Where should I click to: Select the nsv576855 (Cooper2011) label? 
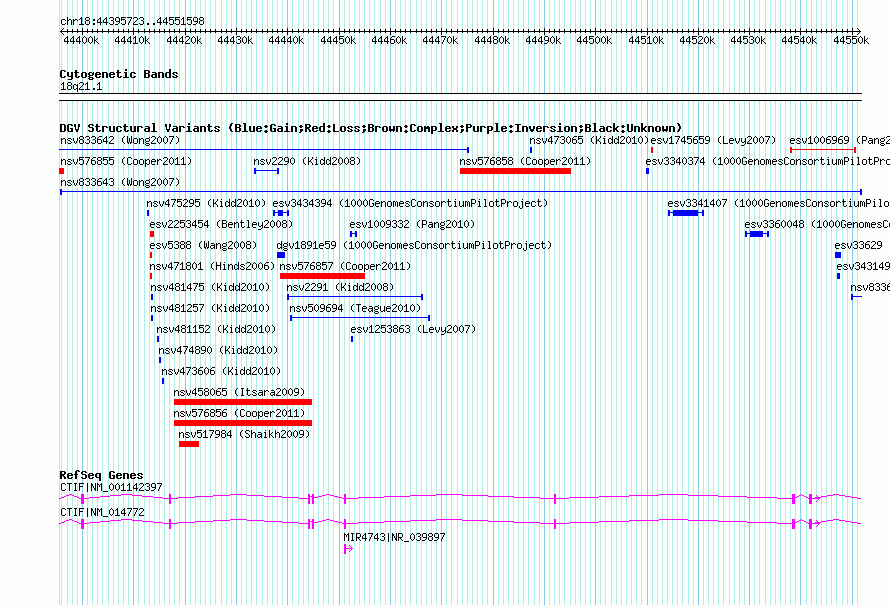(x=126, y=161)
